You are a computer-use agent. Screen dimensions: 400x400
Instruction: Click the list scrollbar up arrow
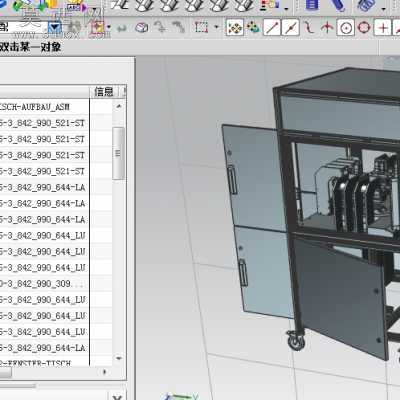coord(119,106)
